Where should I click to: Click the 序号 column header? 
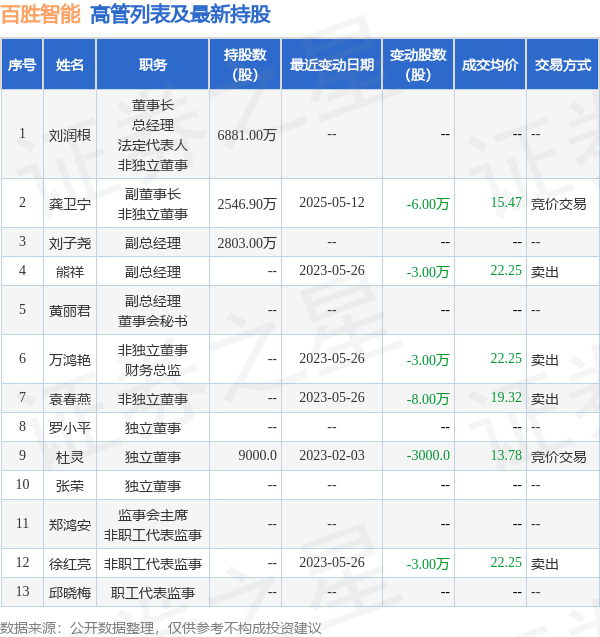(x=22, y=64)
